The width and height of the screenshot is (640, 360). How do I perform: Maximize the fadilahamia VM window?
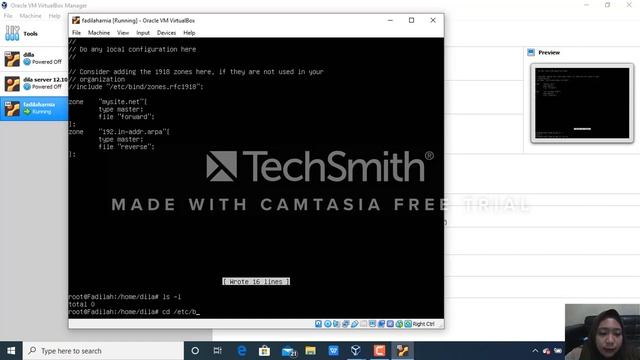(x=411, y=20)
